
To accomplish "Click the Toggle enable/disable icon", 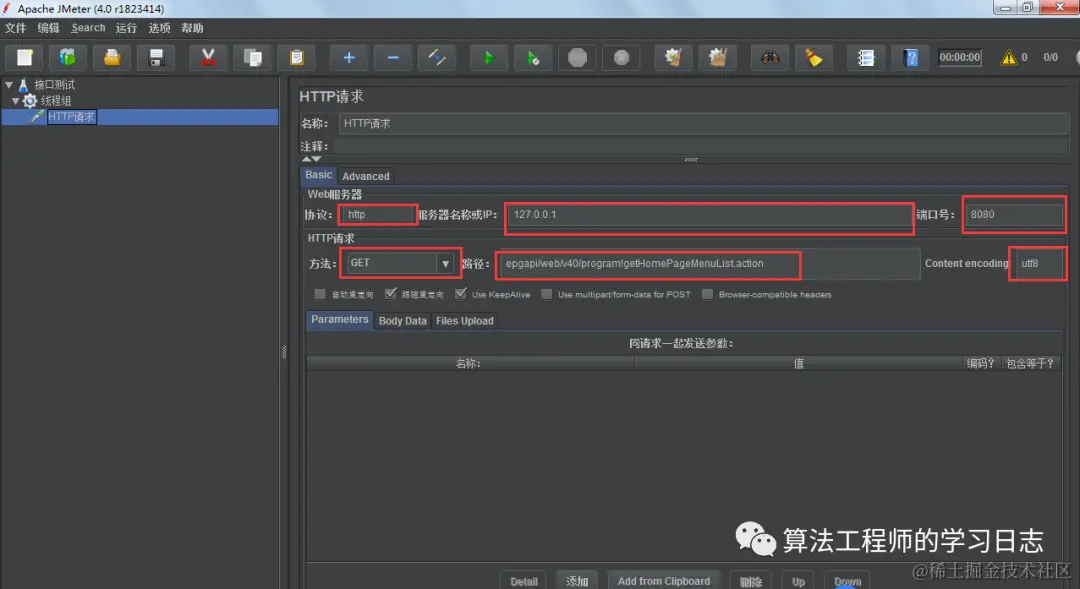I will point(437,58).
